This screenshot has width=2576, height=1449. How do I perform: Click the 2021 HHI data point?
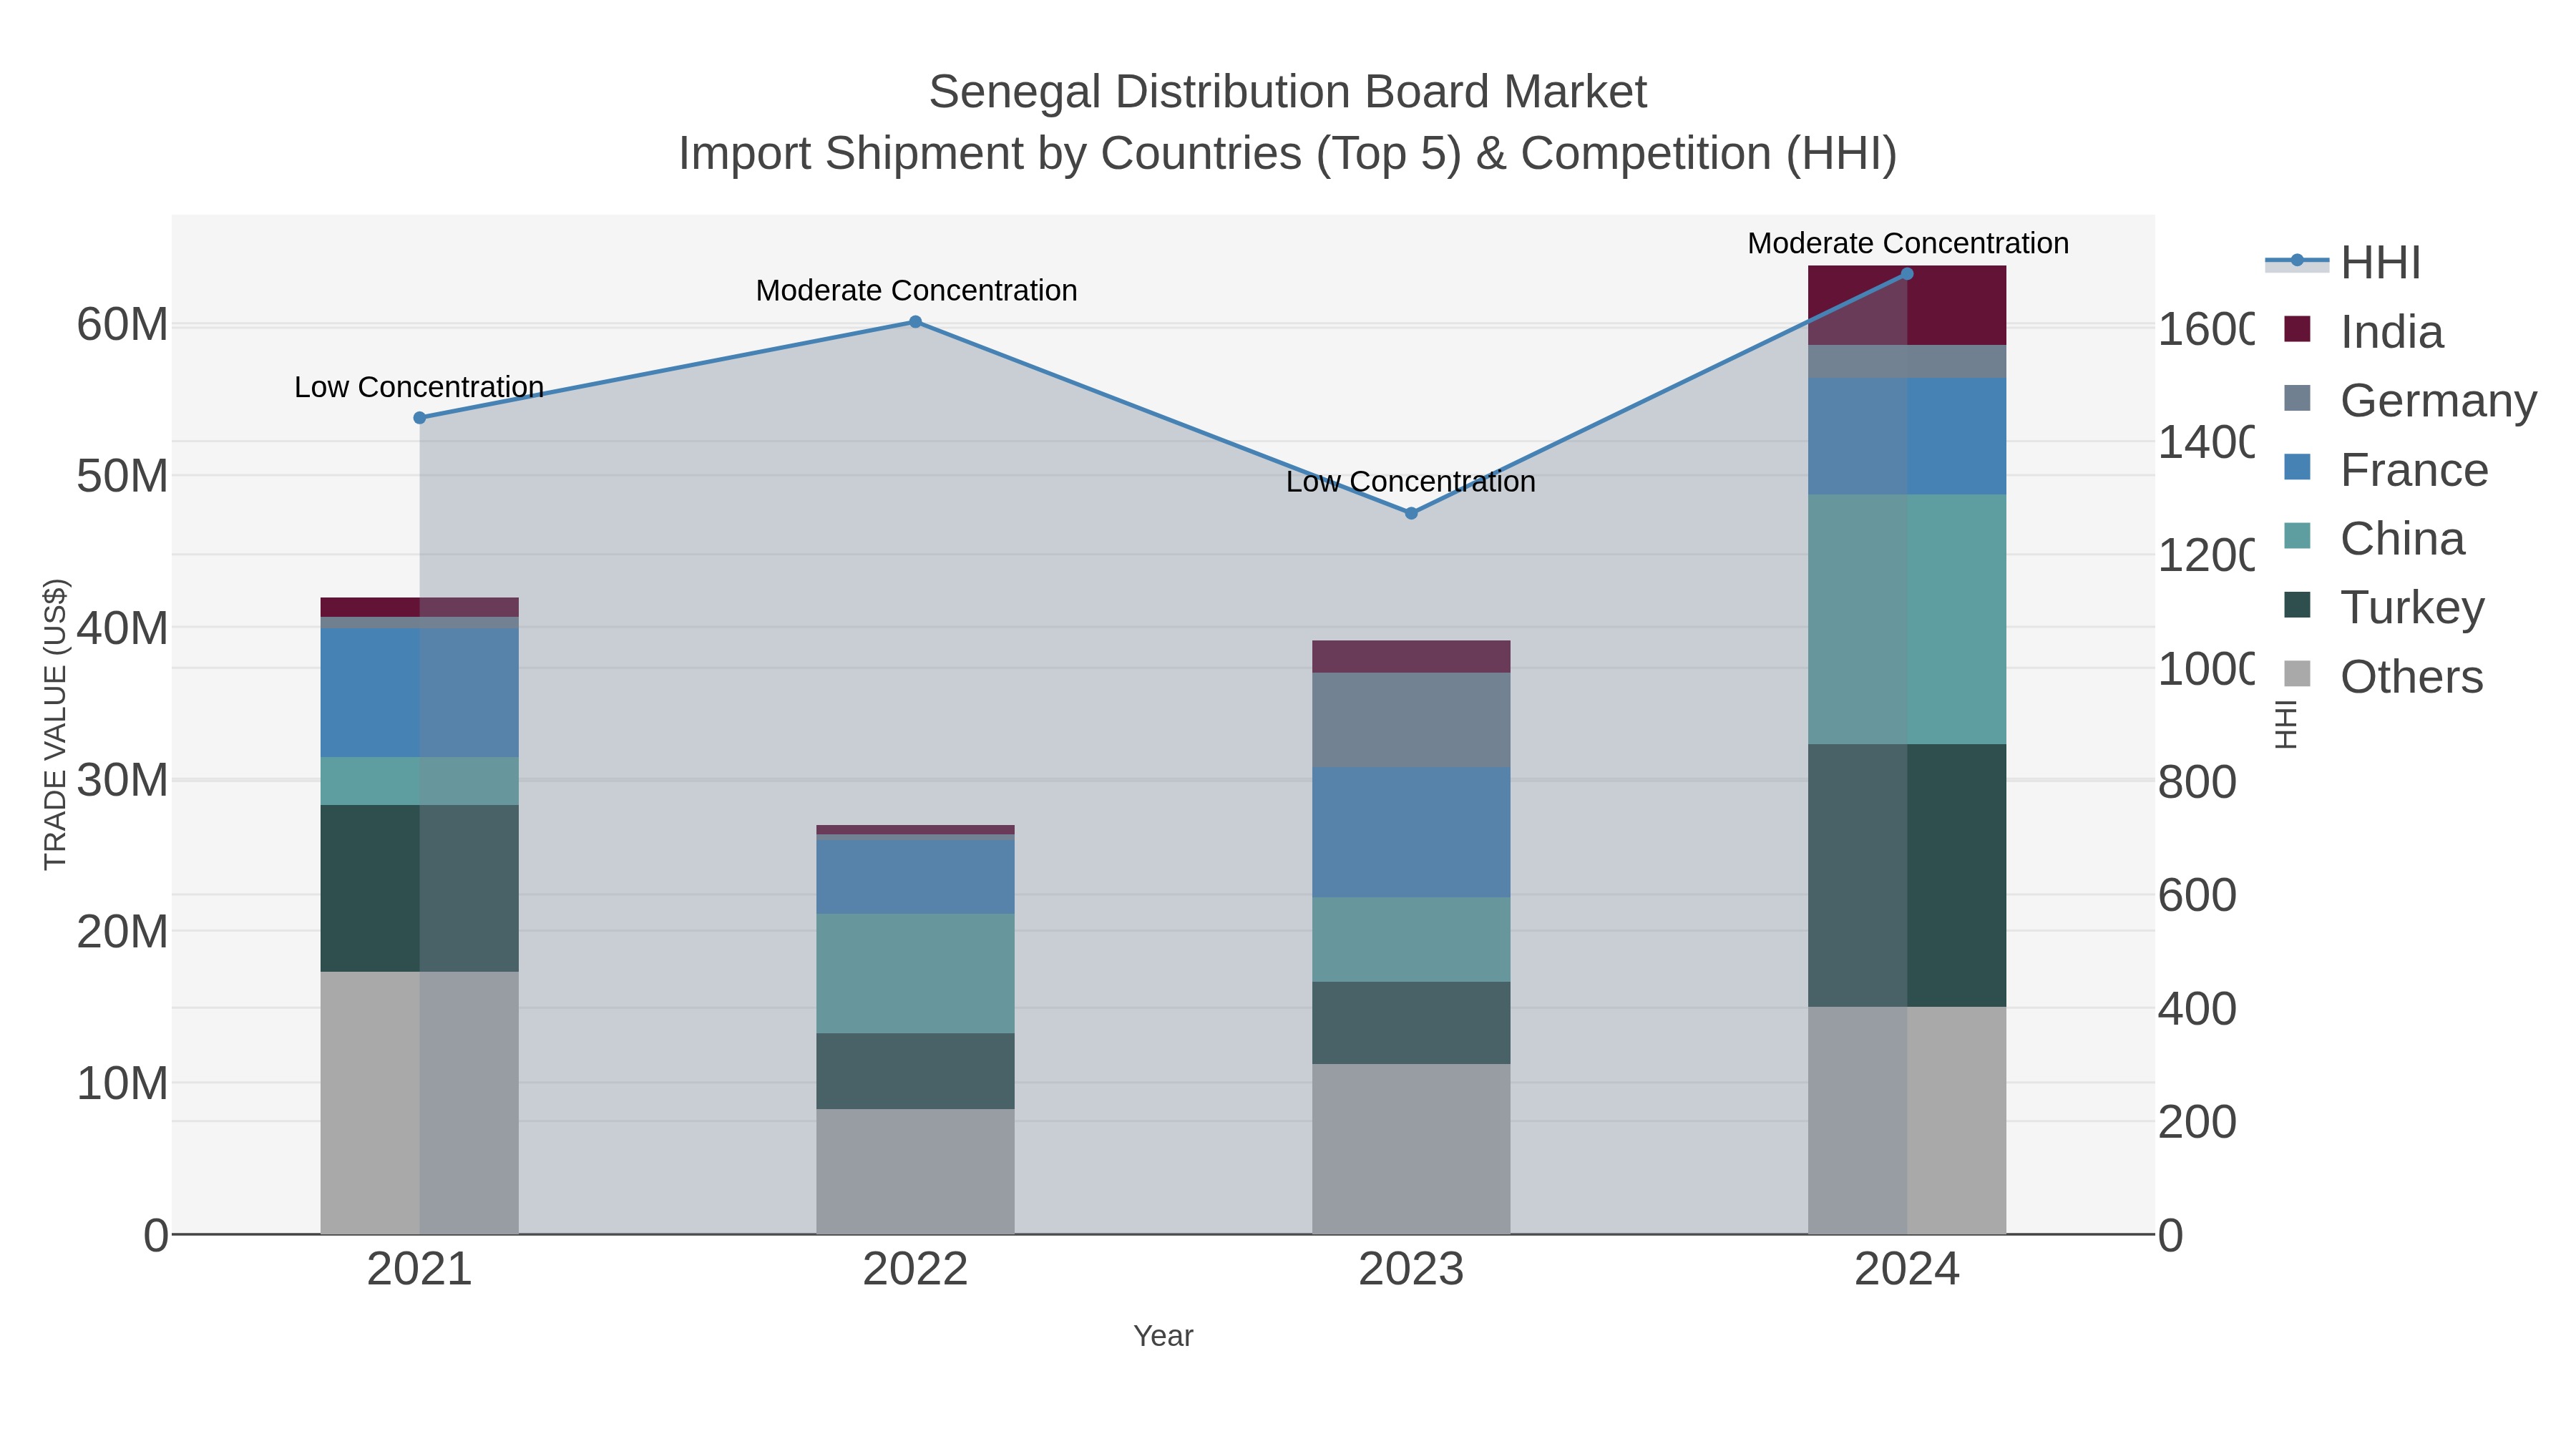click(x=420, y=418)
